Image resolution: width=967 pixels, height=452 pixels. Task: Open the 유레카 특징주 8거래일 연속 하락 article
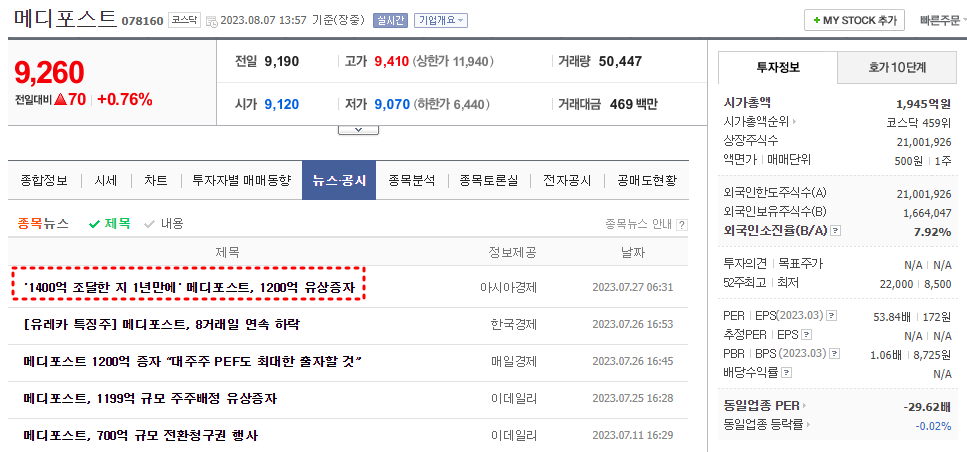point(162,324)
